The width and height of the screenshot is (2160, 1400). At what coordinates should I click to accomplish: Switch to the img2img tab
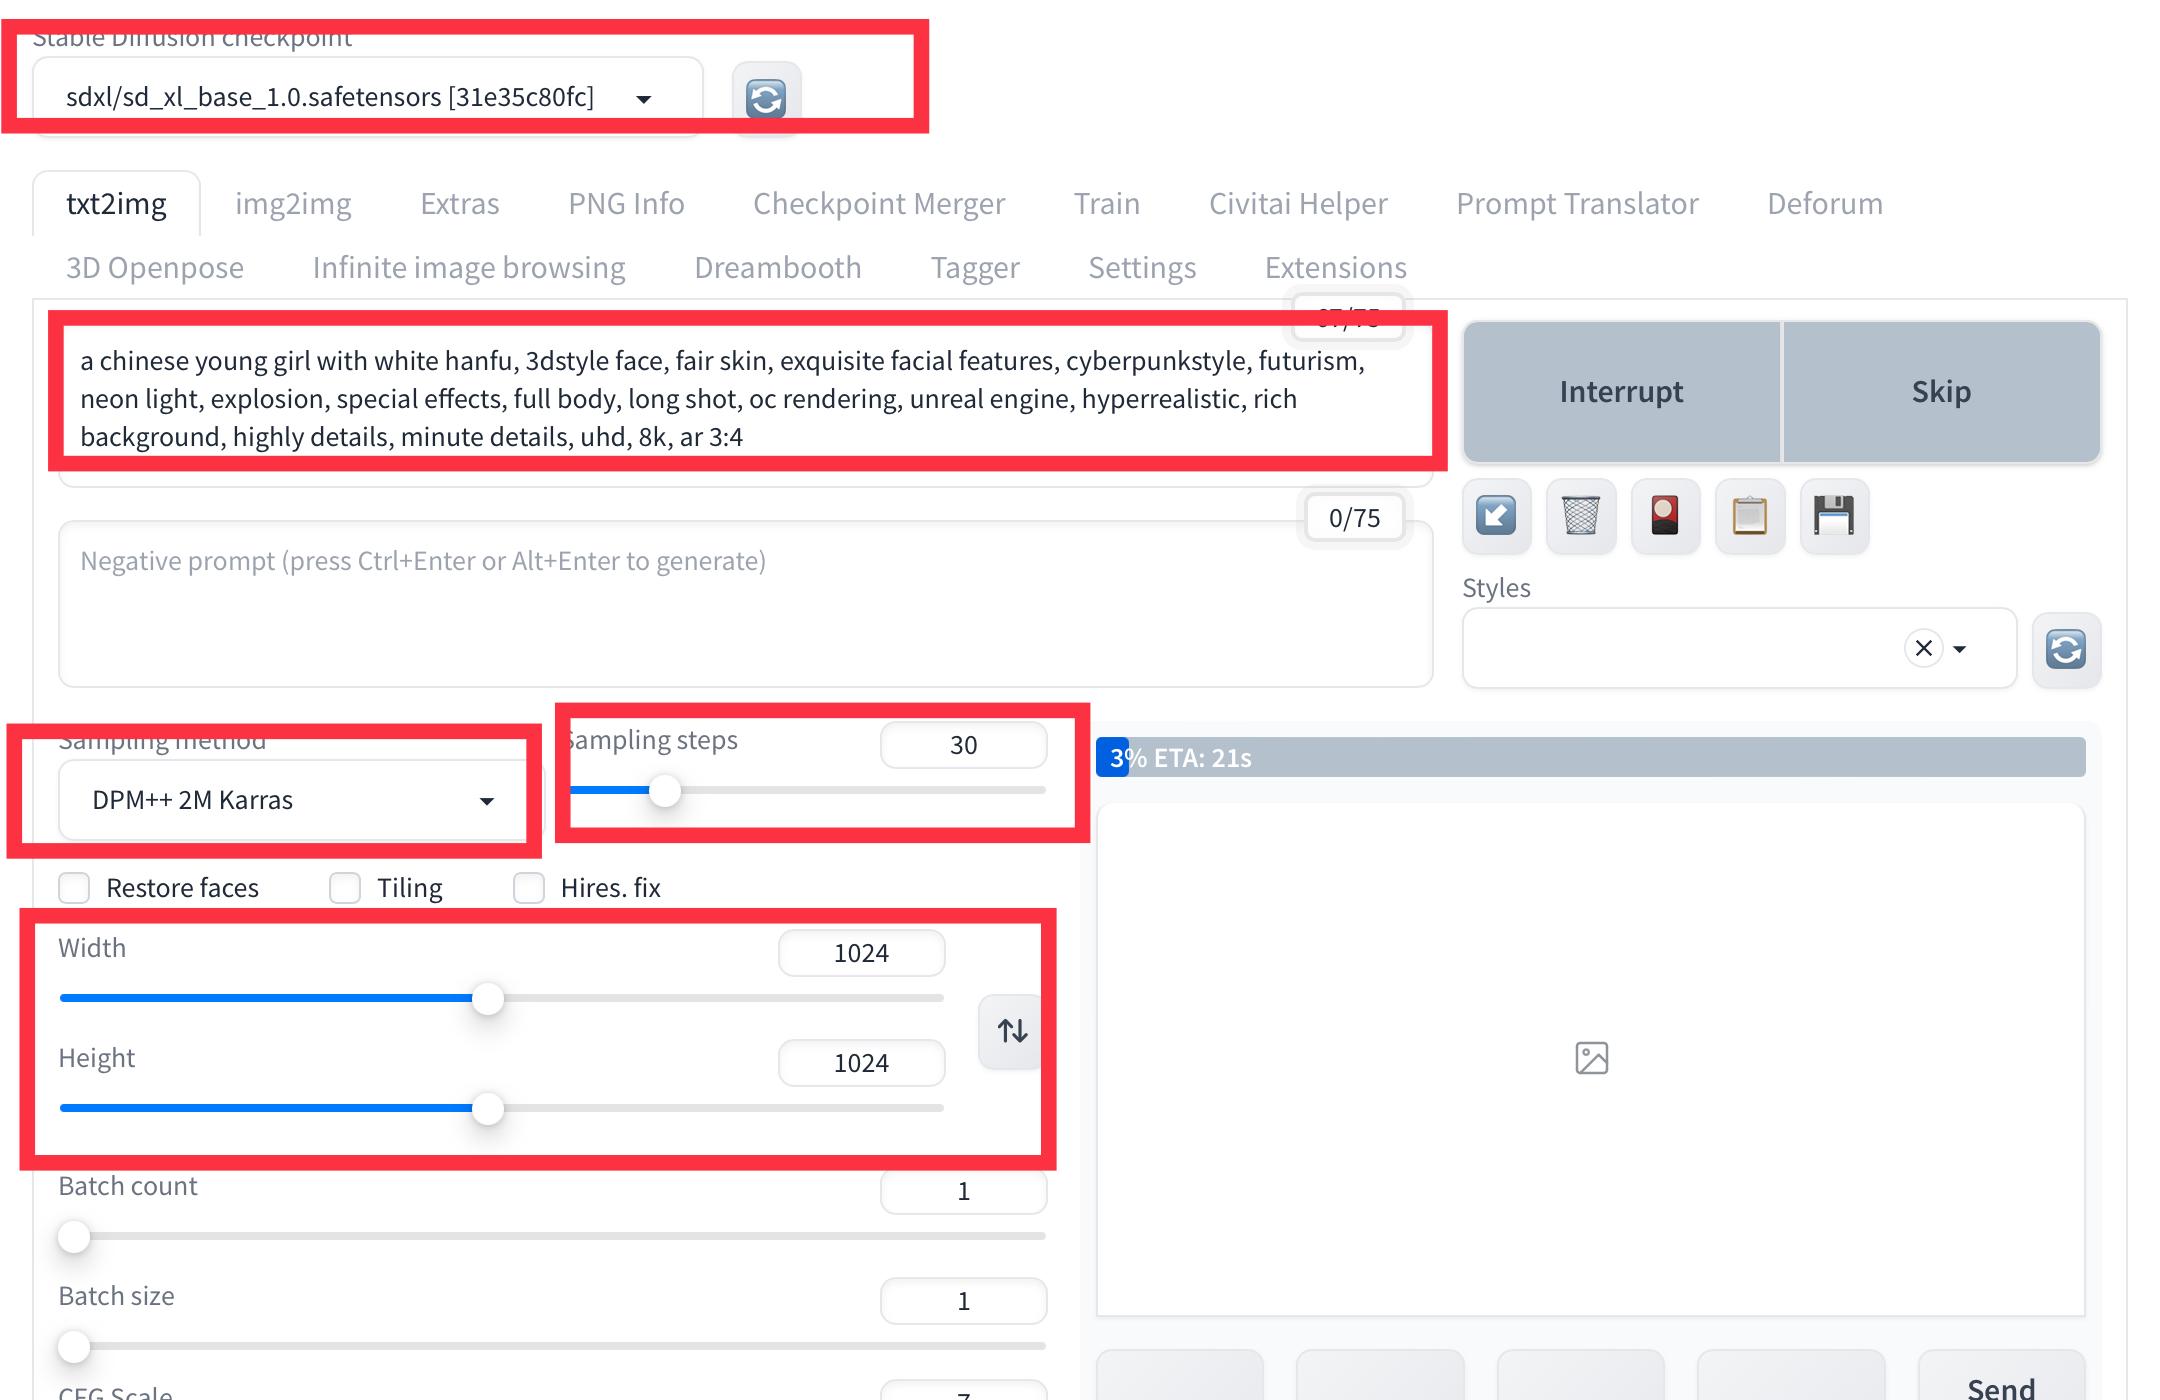pos(293,204)
